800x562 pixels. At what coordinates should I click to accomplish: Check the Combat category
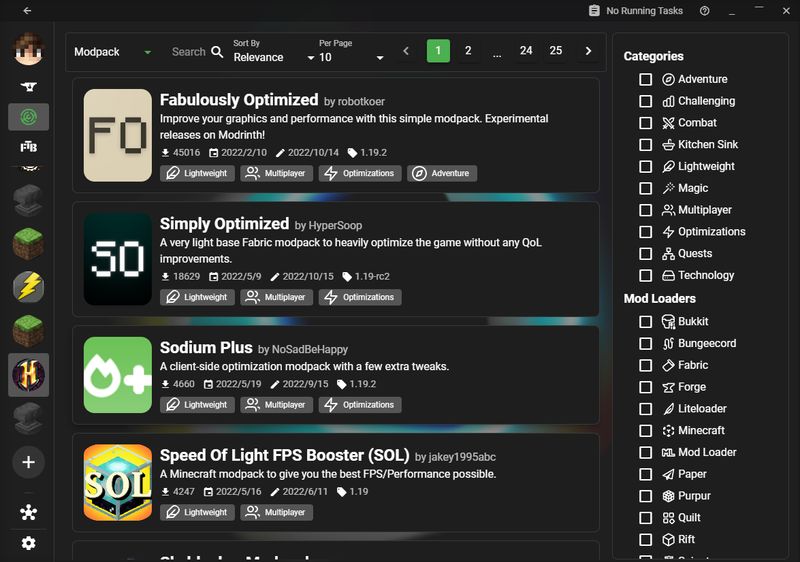(x=645, y=123)
